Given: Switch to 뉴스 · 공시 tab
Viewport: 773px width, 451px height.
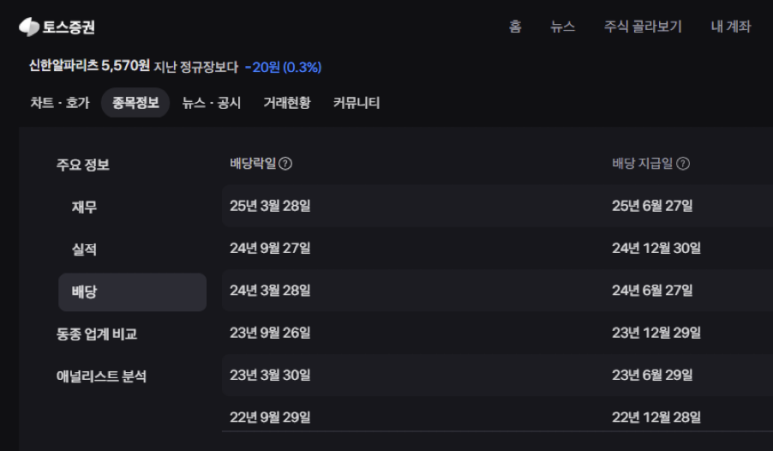Looking at the screenshot, I should [211, 103].
